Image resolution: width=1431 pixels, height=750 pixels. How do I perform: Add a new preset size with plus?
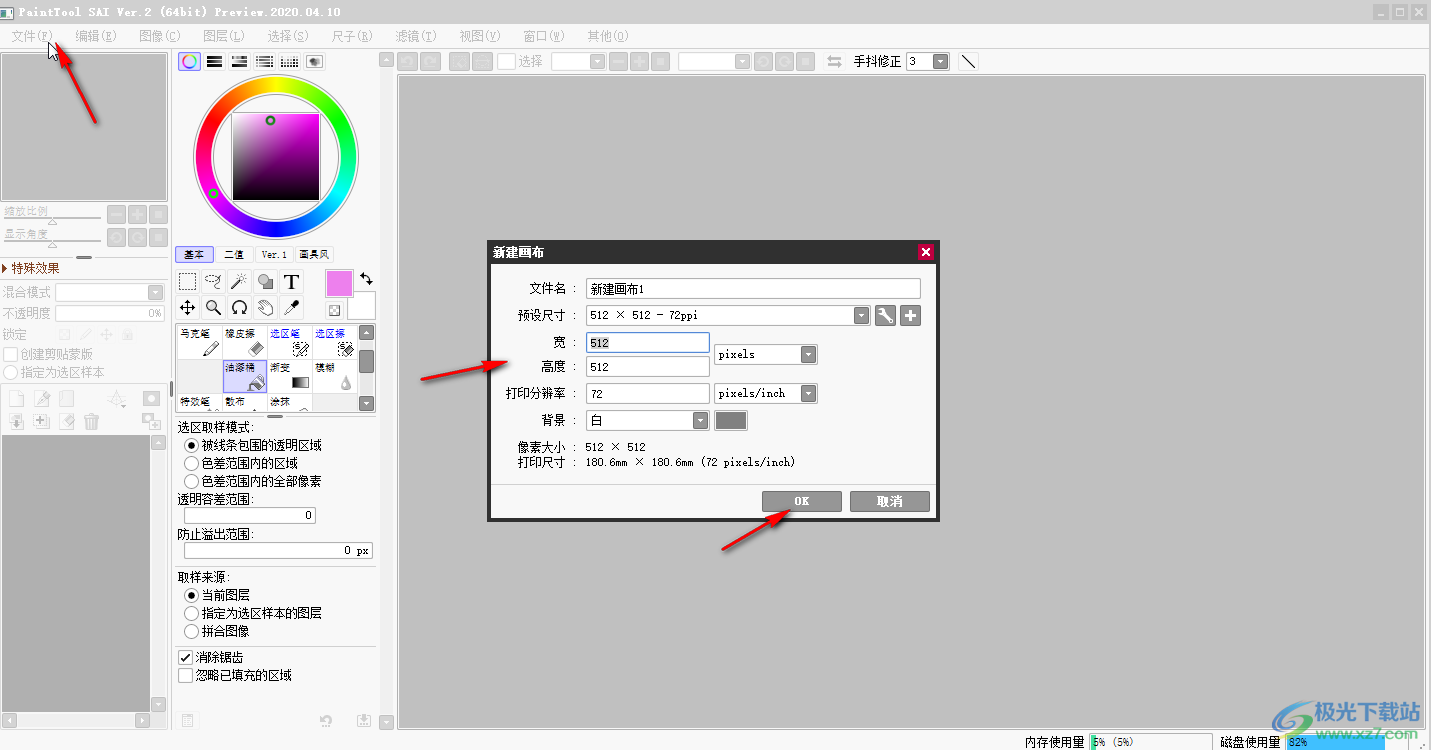click(x=910, y=316)
